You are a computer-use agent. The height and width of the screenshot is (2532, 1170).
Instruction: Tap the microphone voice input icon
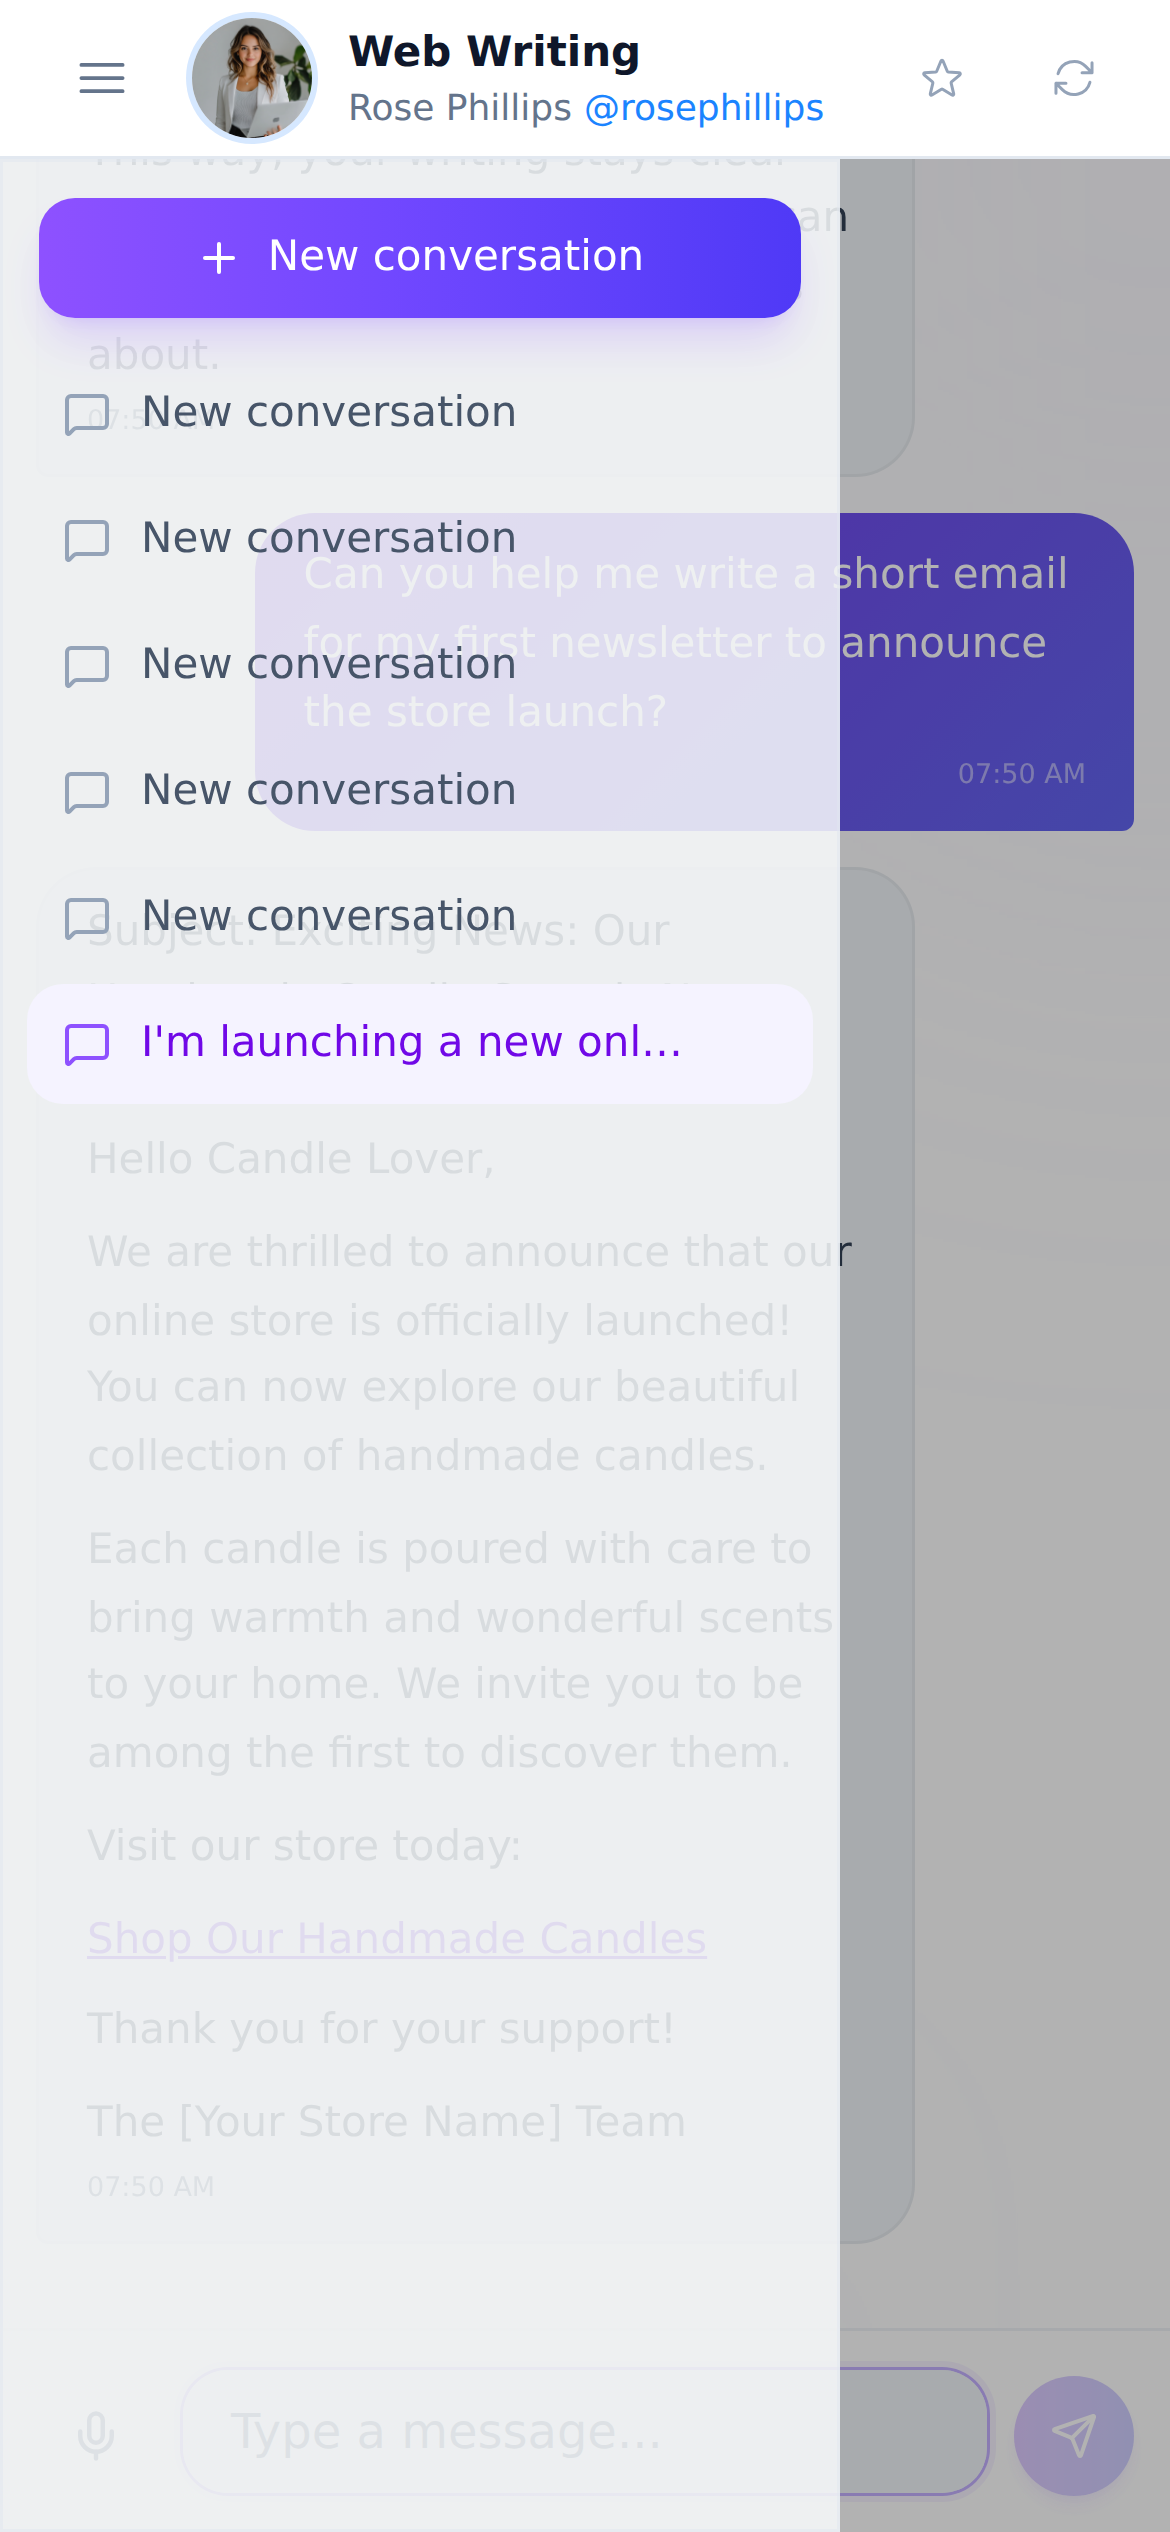tap(96, 2435)
